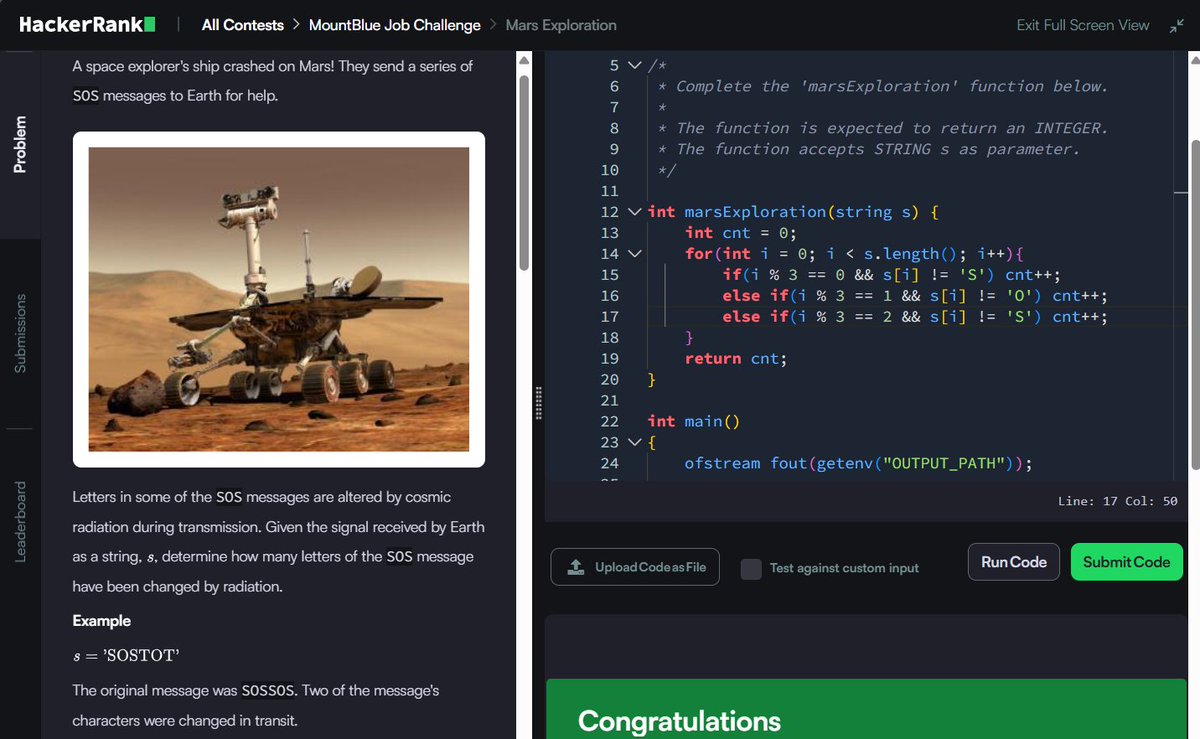Viewport: 1200px width, 739px height.
Task: Click the s = 'SOSTOT' example text
Action: [x=125, y=655]
